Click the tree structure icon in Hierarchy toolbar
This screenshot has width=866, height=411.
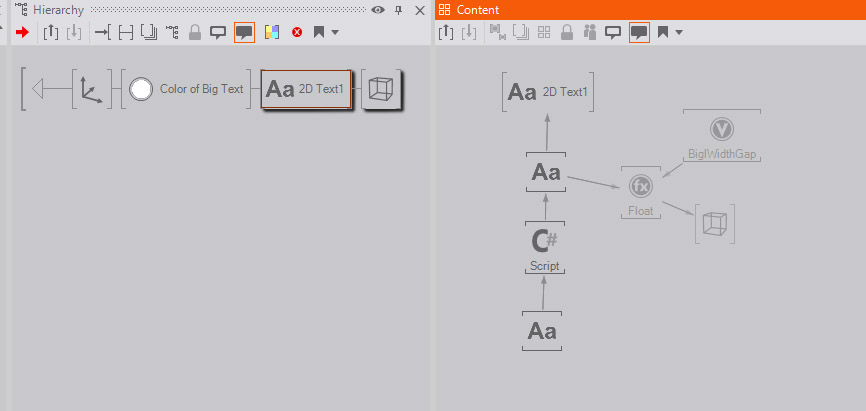[172, 32]
